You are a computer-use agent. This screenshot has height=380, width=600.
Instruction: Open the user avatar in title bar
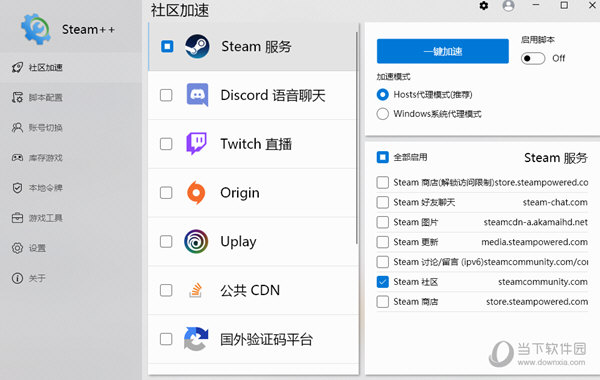pos(508,6)
